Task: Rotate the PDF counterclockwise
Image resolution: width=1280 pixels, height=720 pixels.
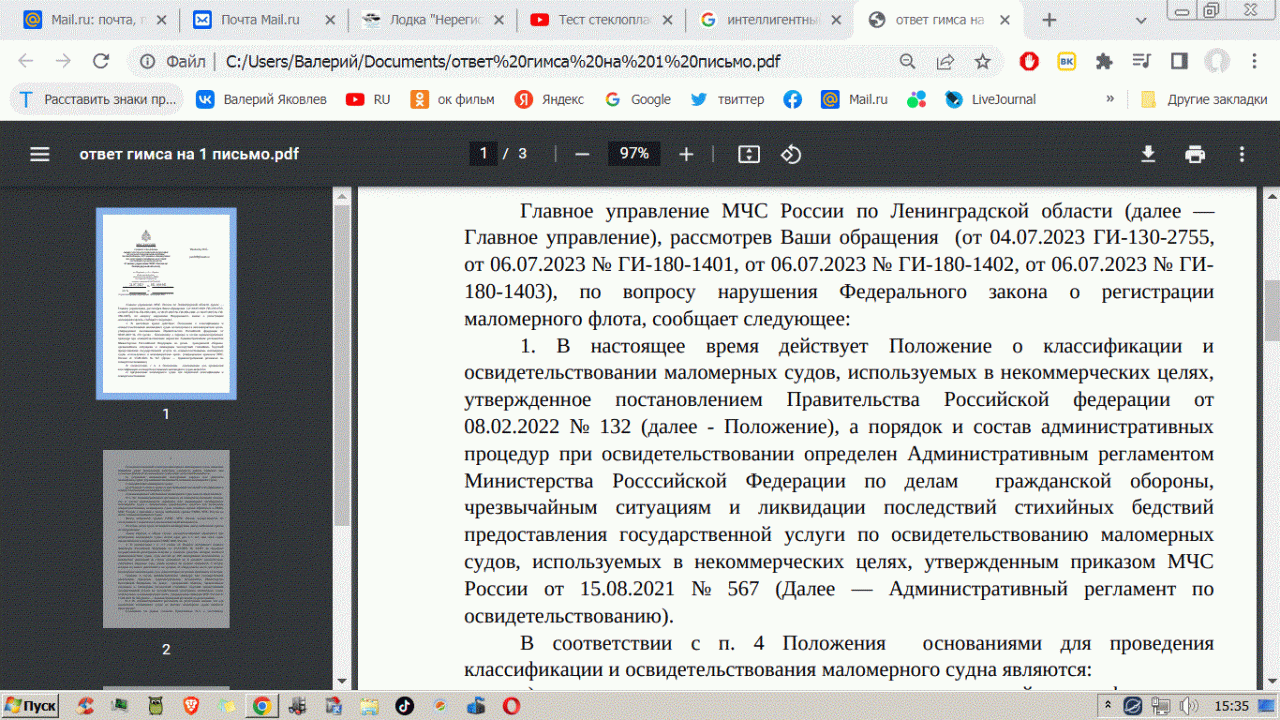Action: click(791, 154)
